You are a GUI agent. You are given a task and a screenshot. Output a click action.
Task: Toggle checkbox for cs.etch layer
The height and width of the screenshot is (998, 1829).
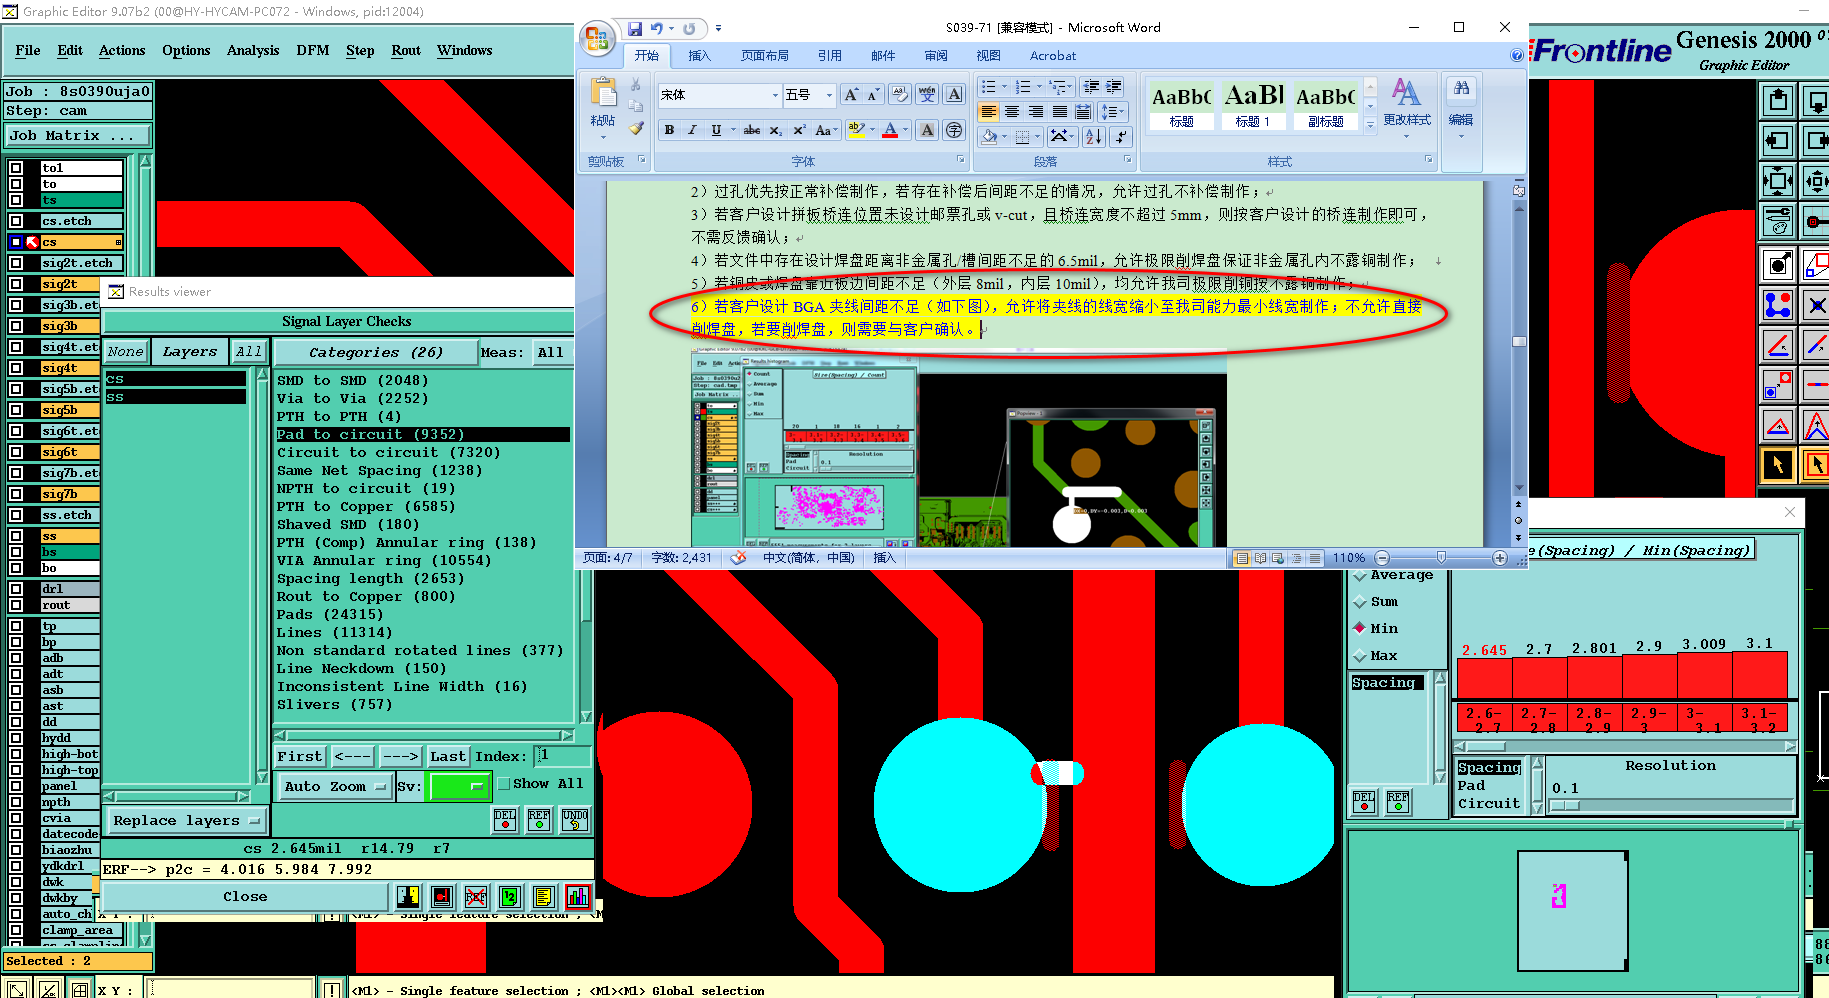(16, 221)
